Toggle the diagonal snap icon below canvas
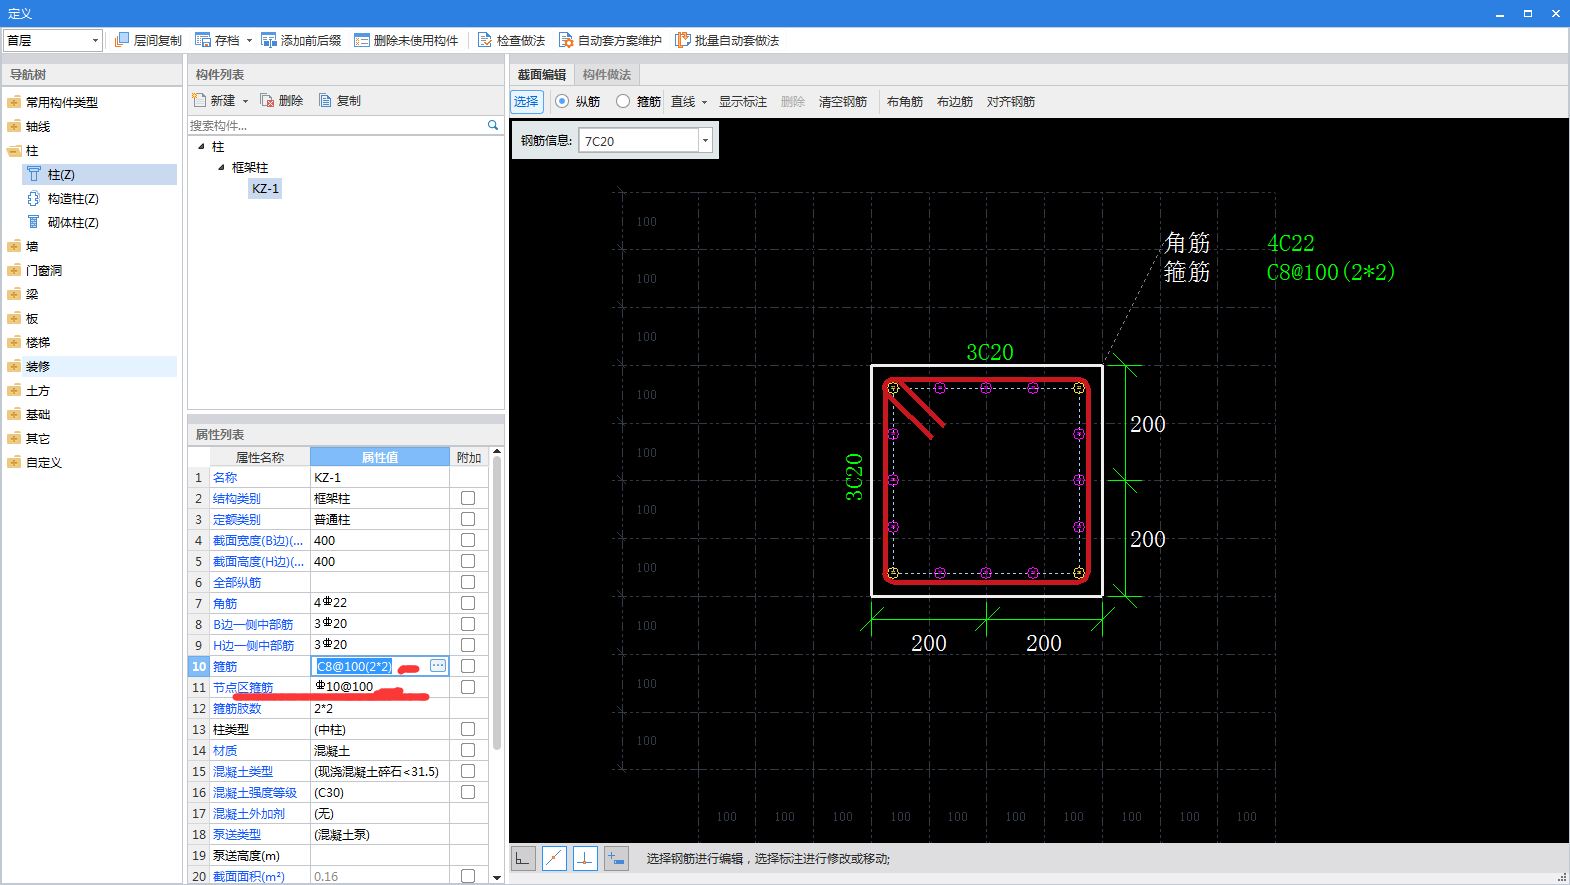This screenshot has height=885, width=1570. click(554, 858)
